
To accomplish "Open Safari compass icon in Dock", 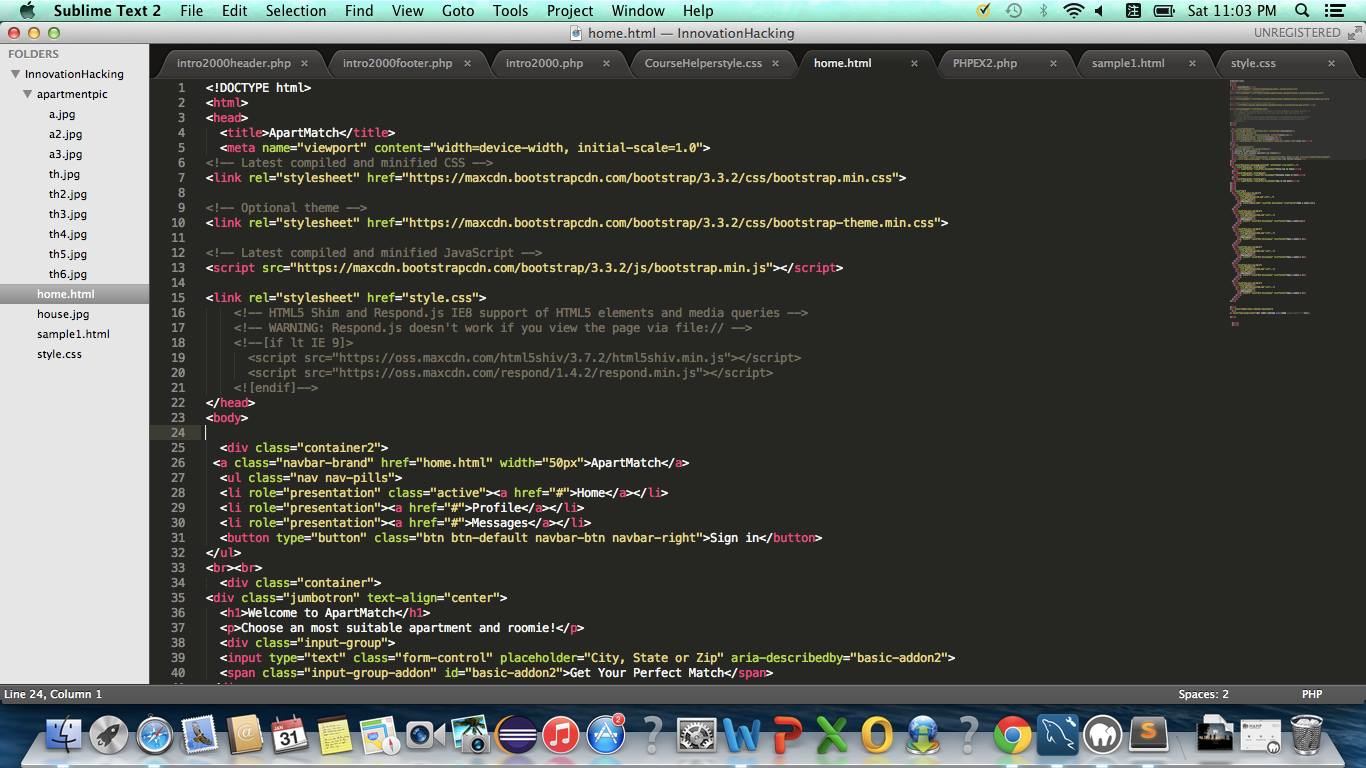I will [155, 736].
